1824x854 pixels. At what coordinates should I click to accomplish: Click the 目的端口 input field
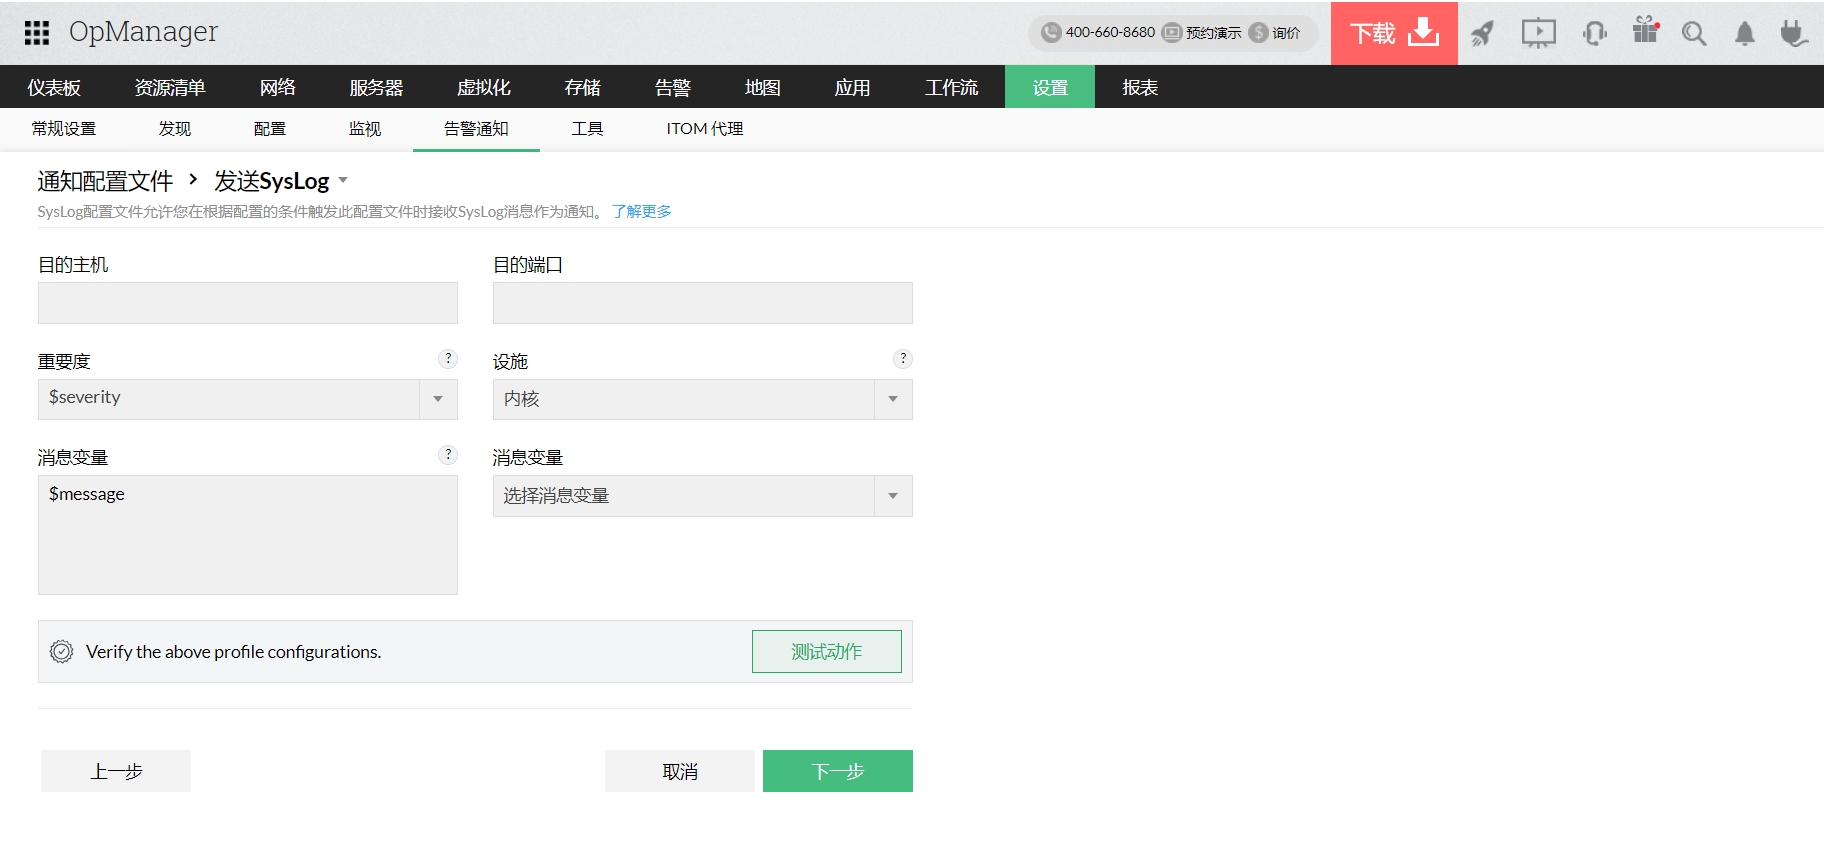coord(703,303)
